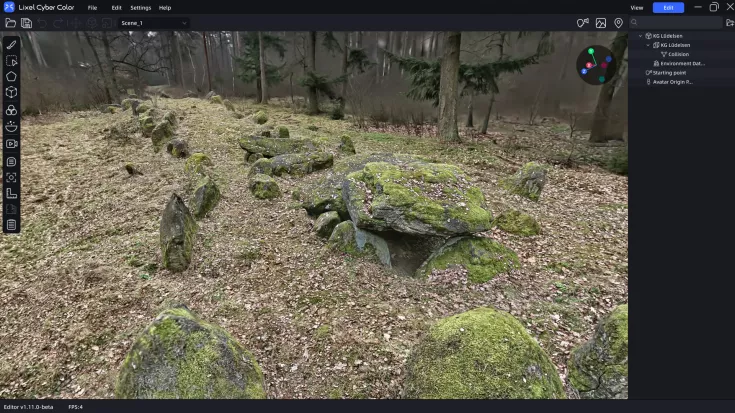The height and width of the screenshot is (413, 735).
Task: Switch to View mode
Action: point(637,8)
